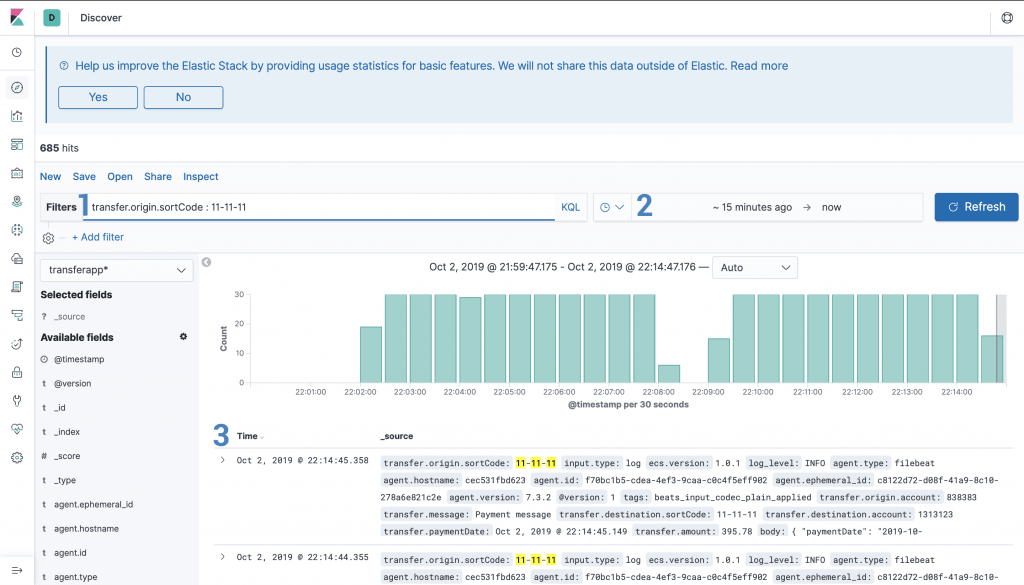Open Management gear icon in sidebar
The height and width of the screenshot is (585, 1024).
tap(17, 457)
